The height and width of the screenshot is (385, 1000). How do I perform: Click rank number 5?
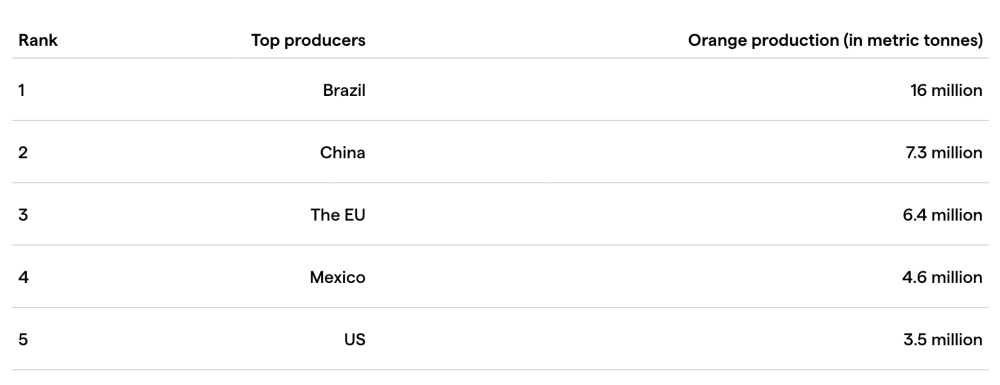point(23,340)
